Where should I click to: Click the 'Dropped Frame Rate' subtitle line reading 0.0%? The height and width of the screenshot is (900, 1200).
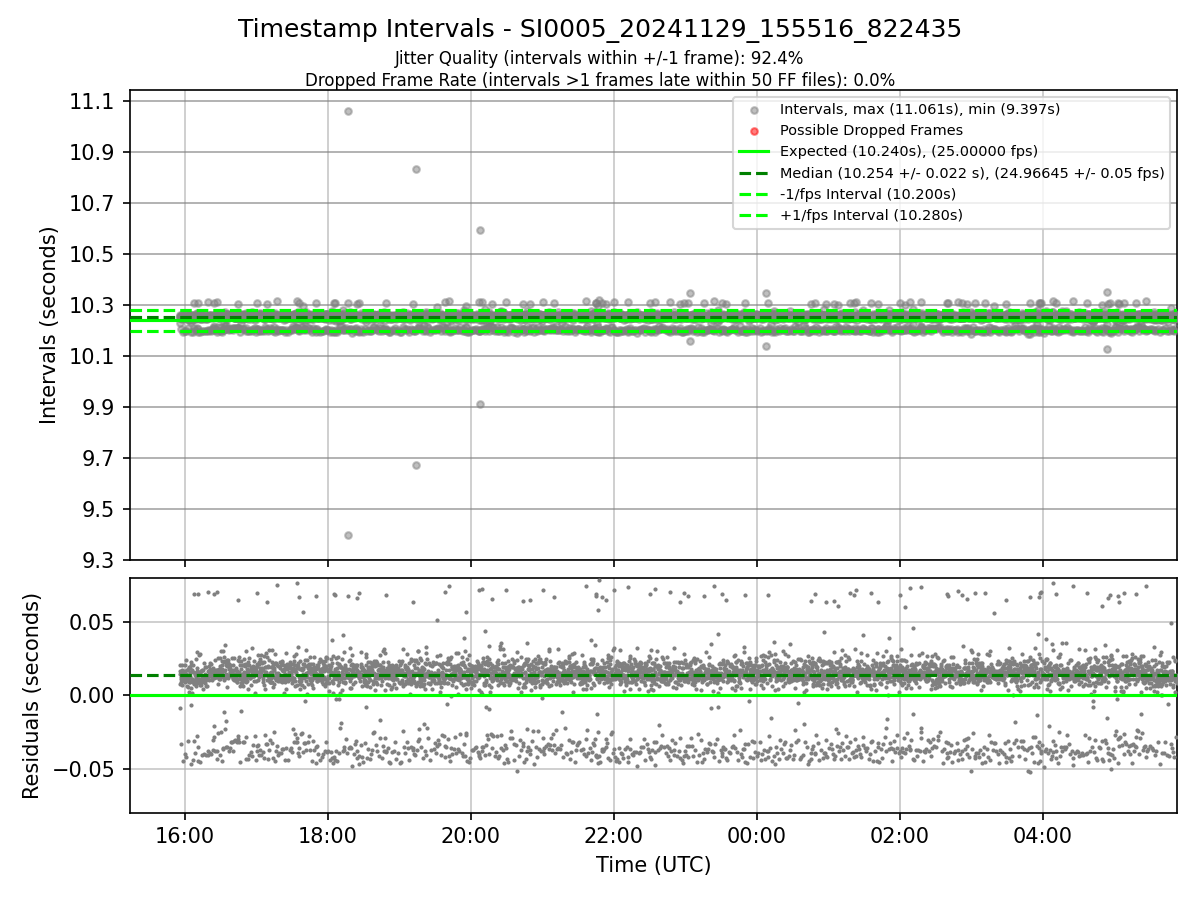600,80
